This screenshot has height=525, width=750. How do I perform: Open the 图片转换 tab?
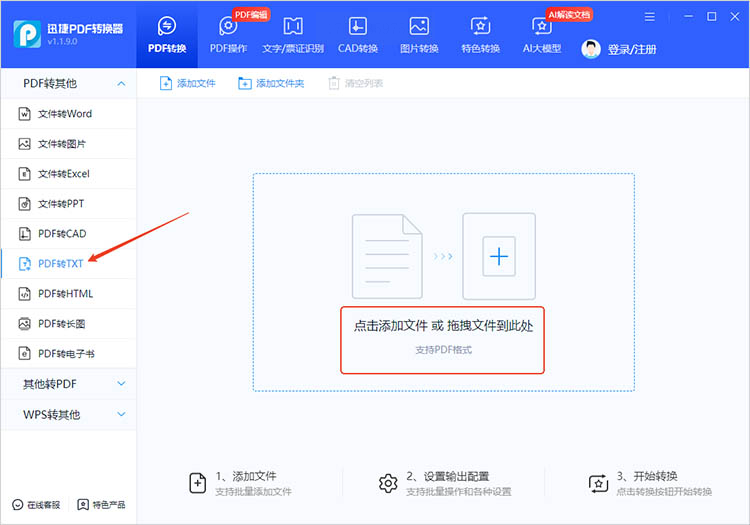[x=419, y=34]
